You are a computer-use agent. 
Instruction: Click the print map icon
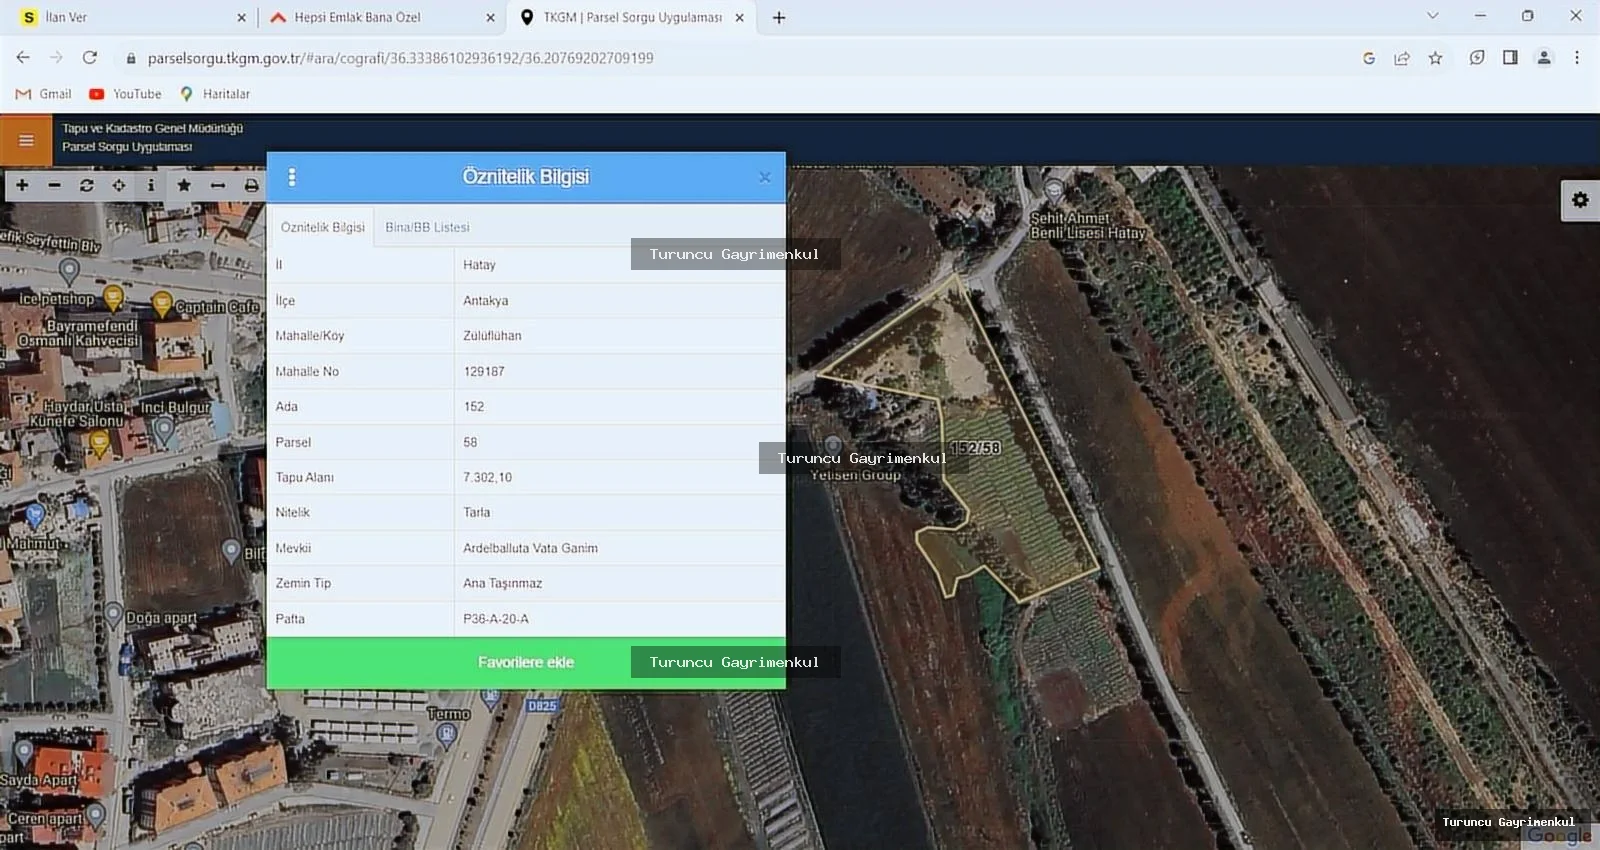tap(251, 185)
